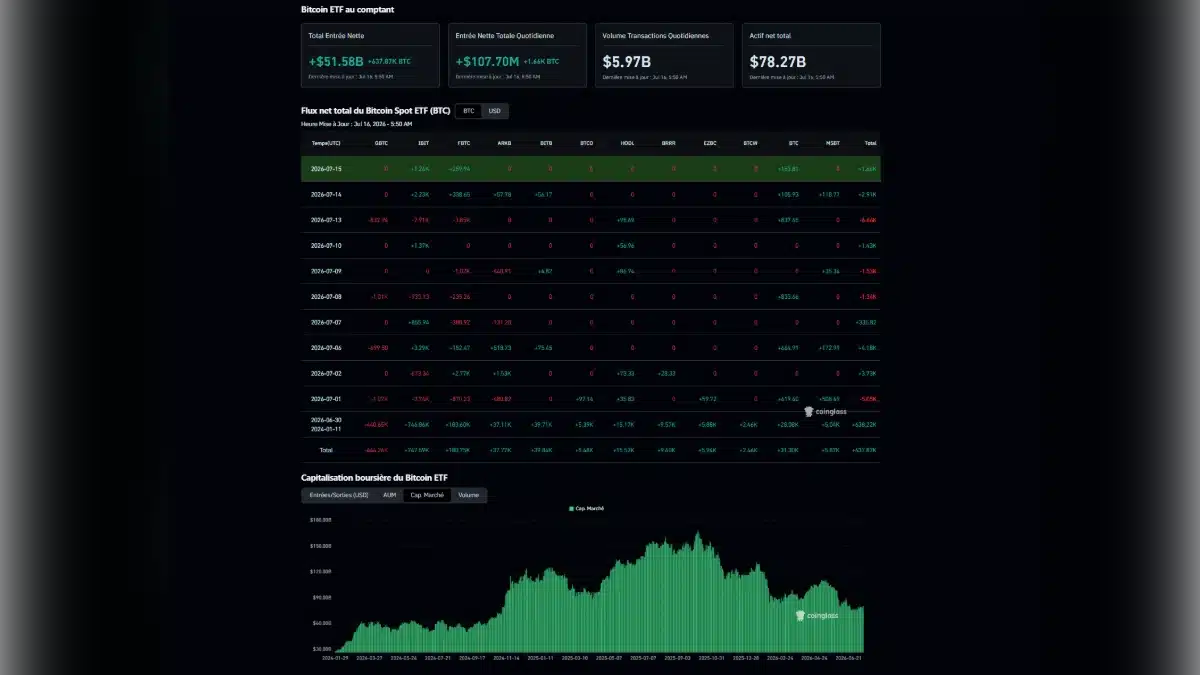Viewport: 1200px width, 675px height.
Task: Click the +2.77K FBTC cell for 2026-07-02
Action: click(461, 373)
